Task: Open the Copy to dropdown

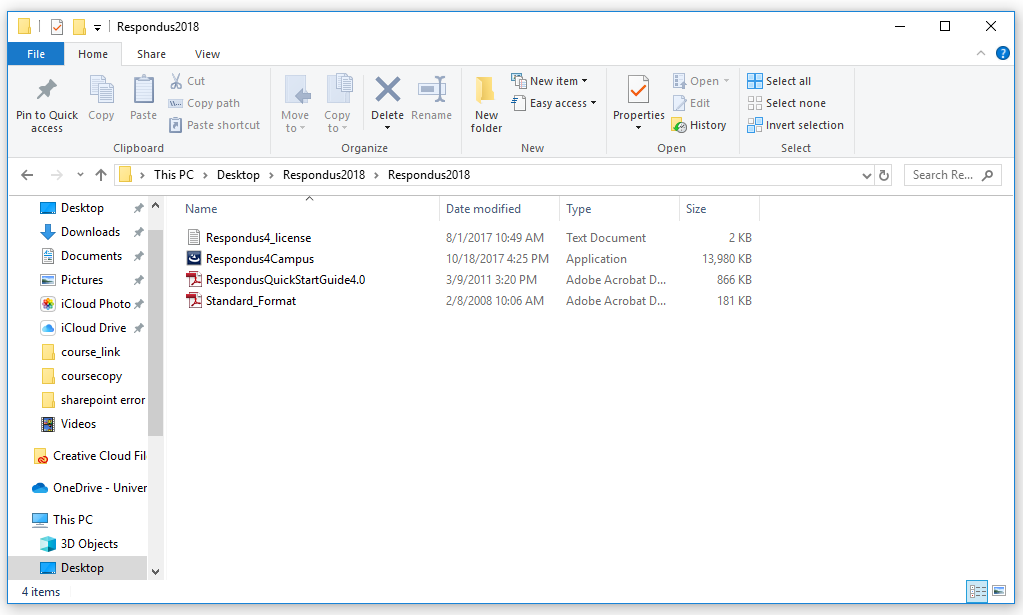Action: click(x=337, y=104)
